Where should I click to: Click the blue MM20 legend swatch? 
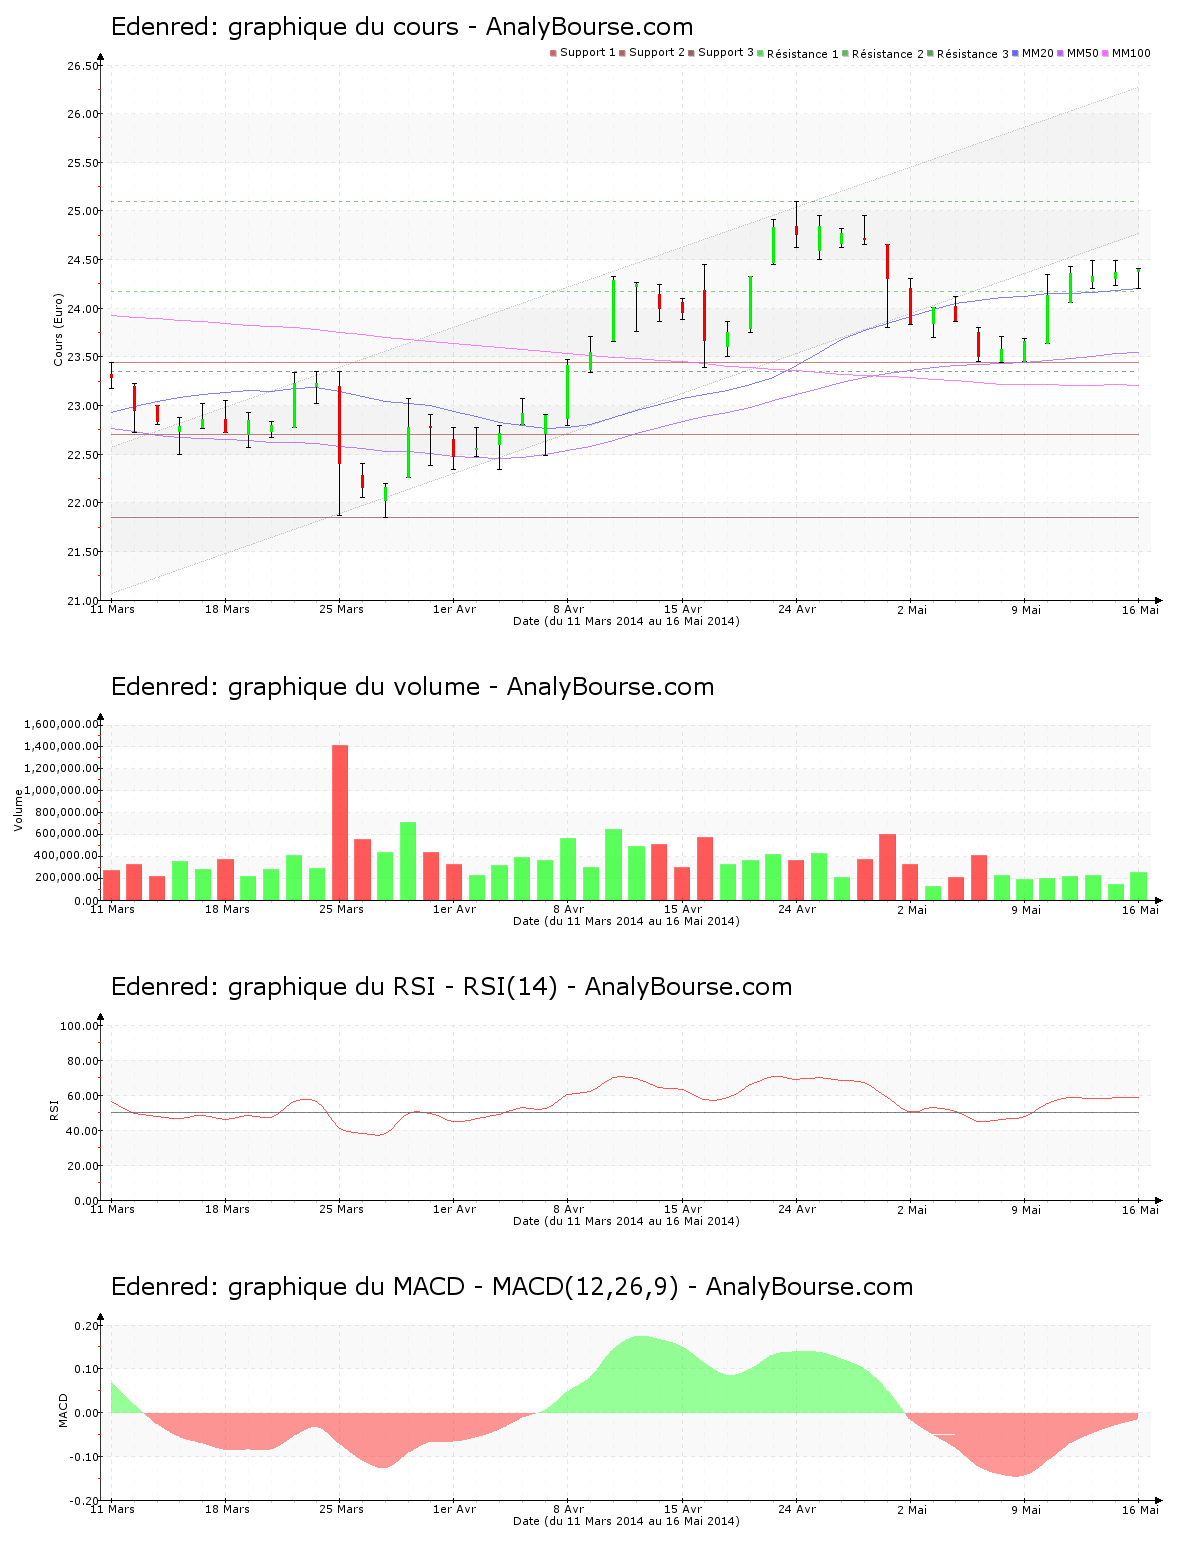(x=1016, y=53)
